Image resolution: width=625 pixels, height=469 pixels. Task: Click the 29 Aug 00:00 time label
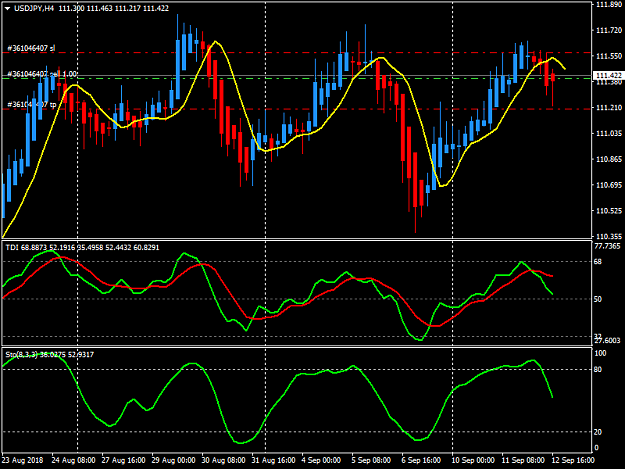point(173,460)
